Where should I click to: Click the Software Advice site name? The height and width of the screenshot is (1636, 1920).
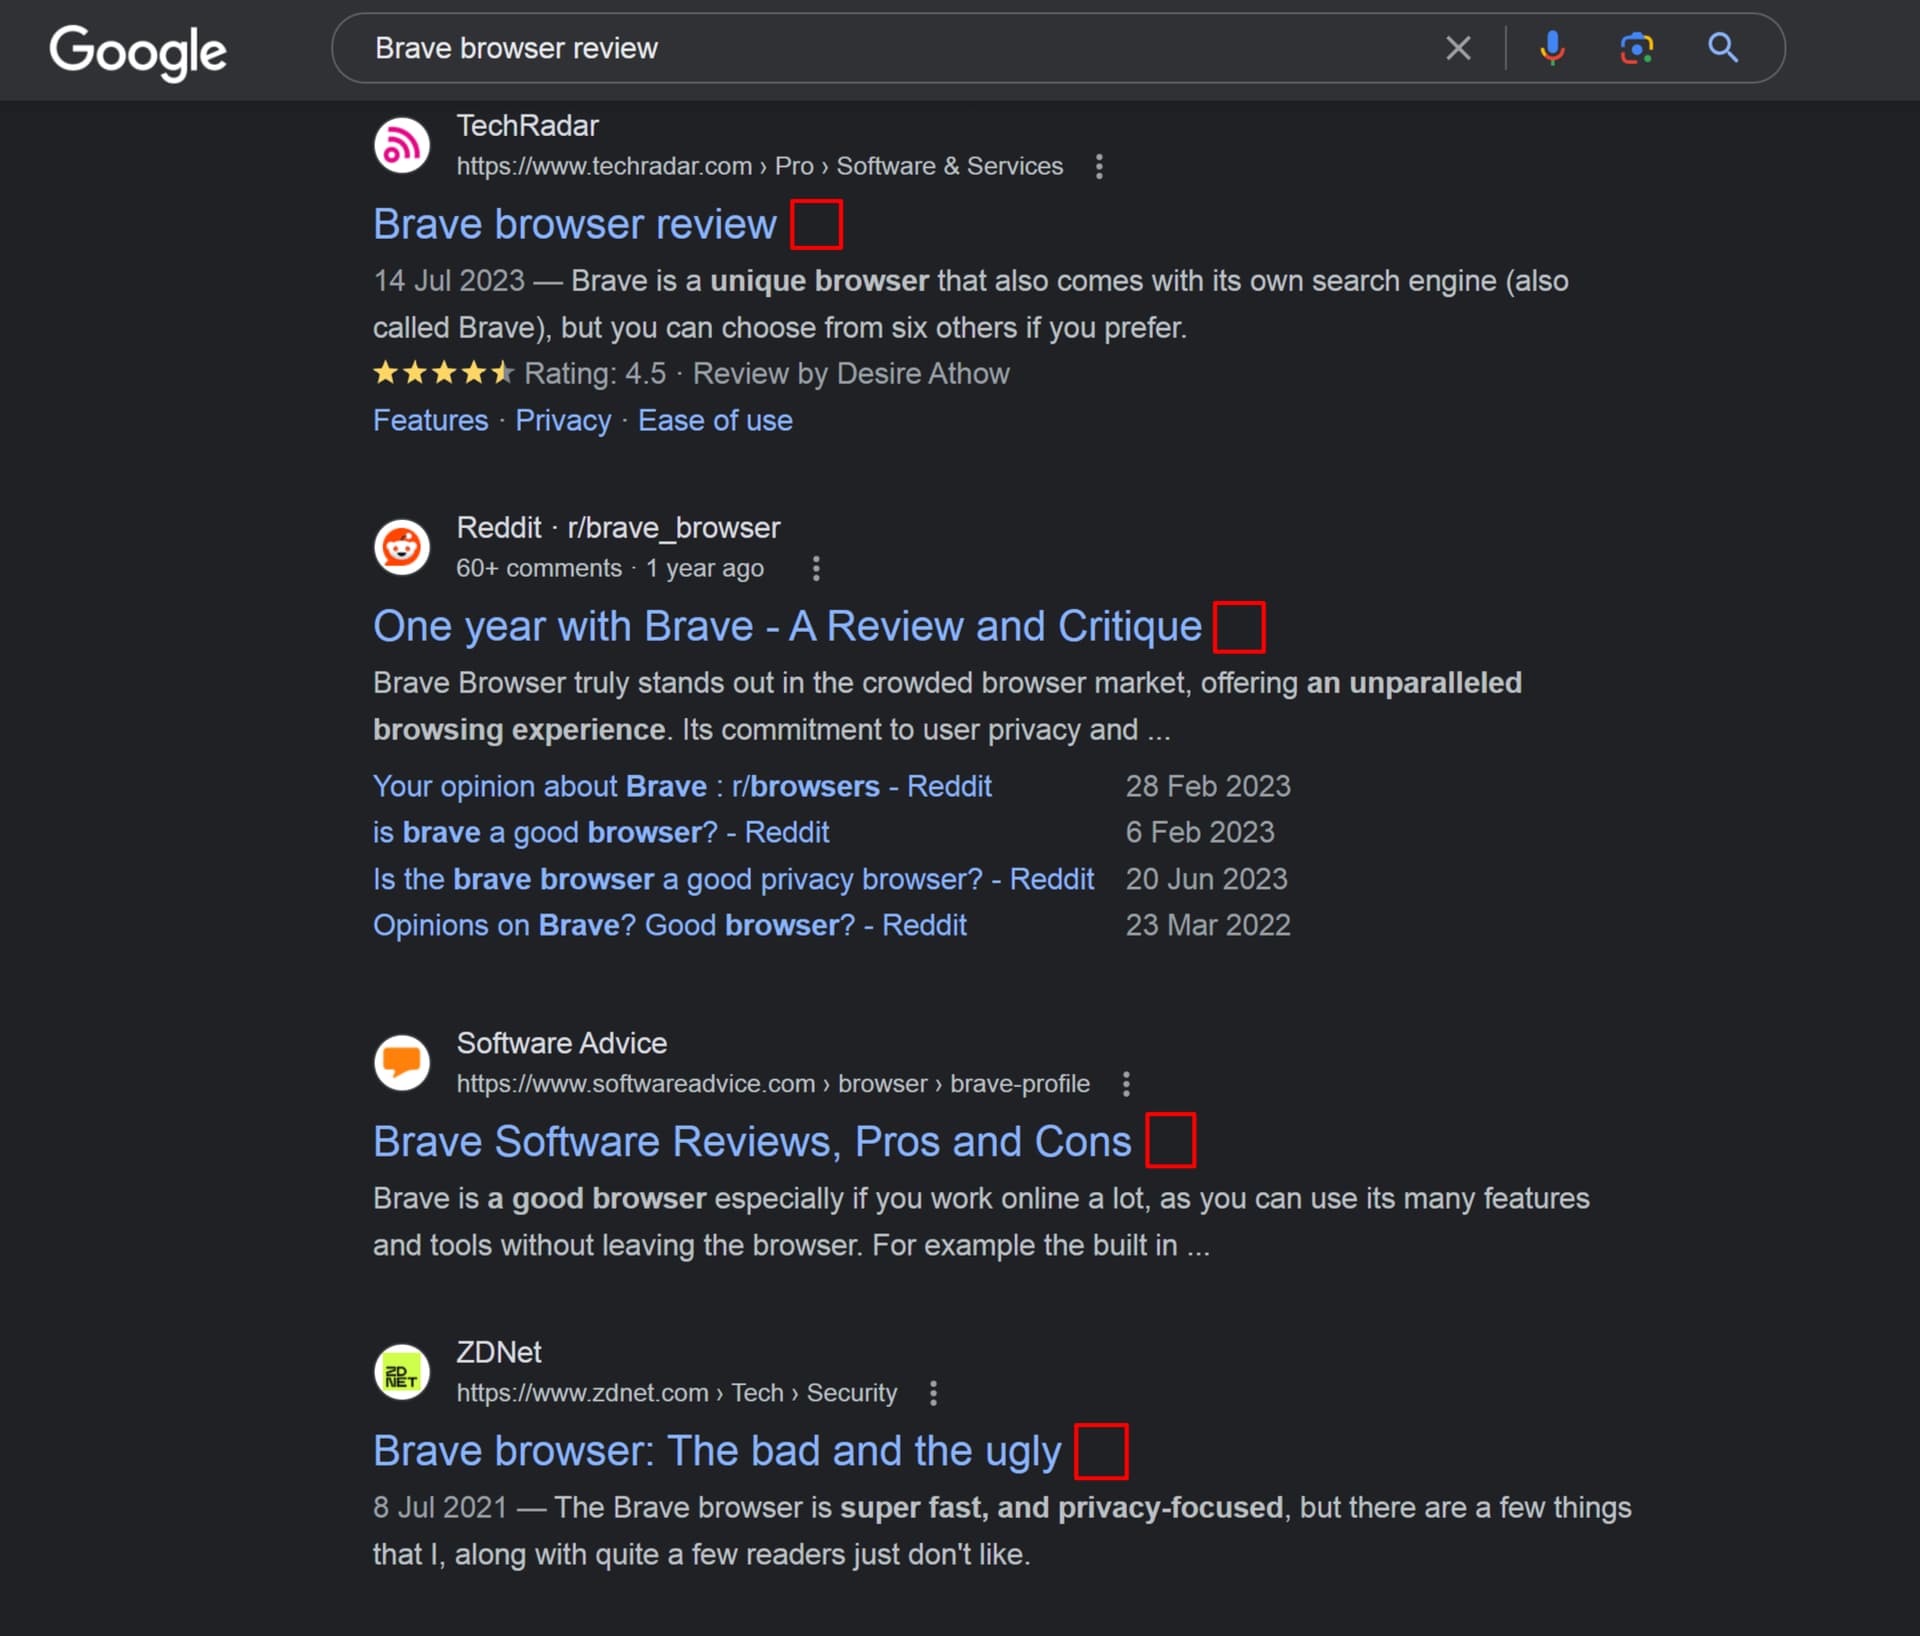(561, 1043)
